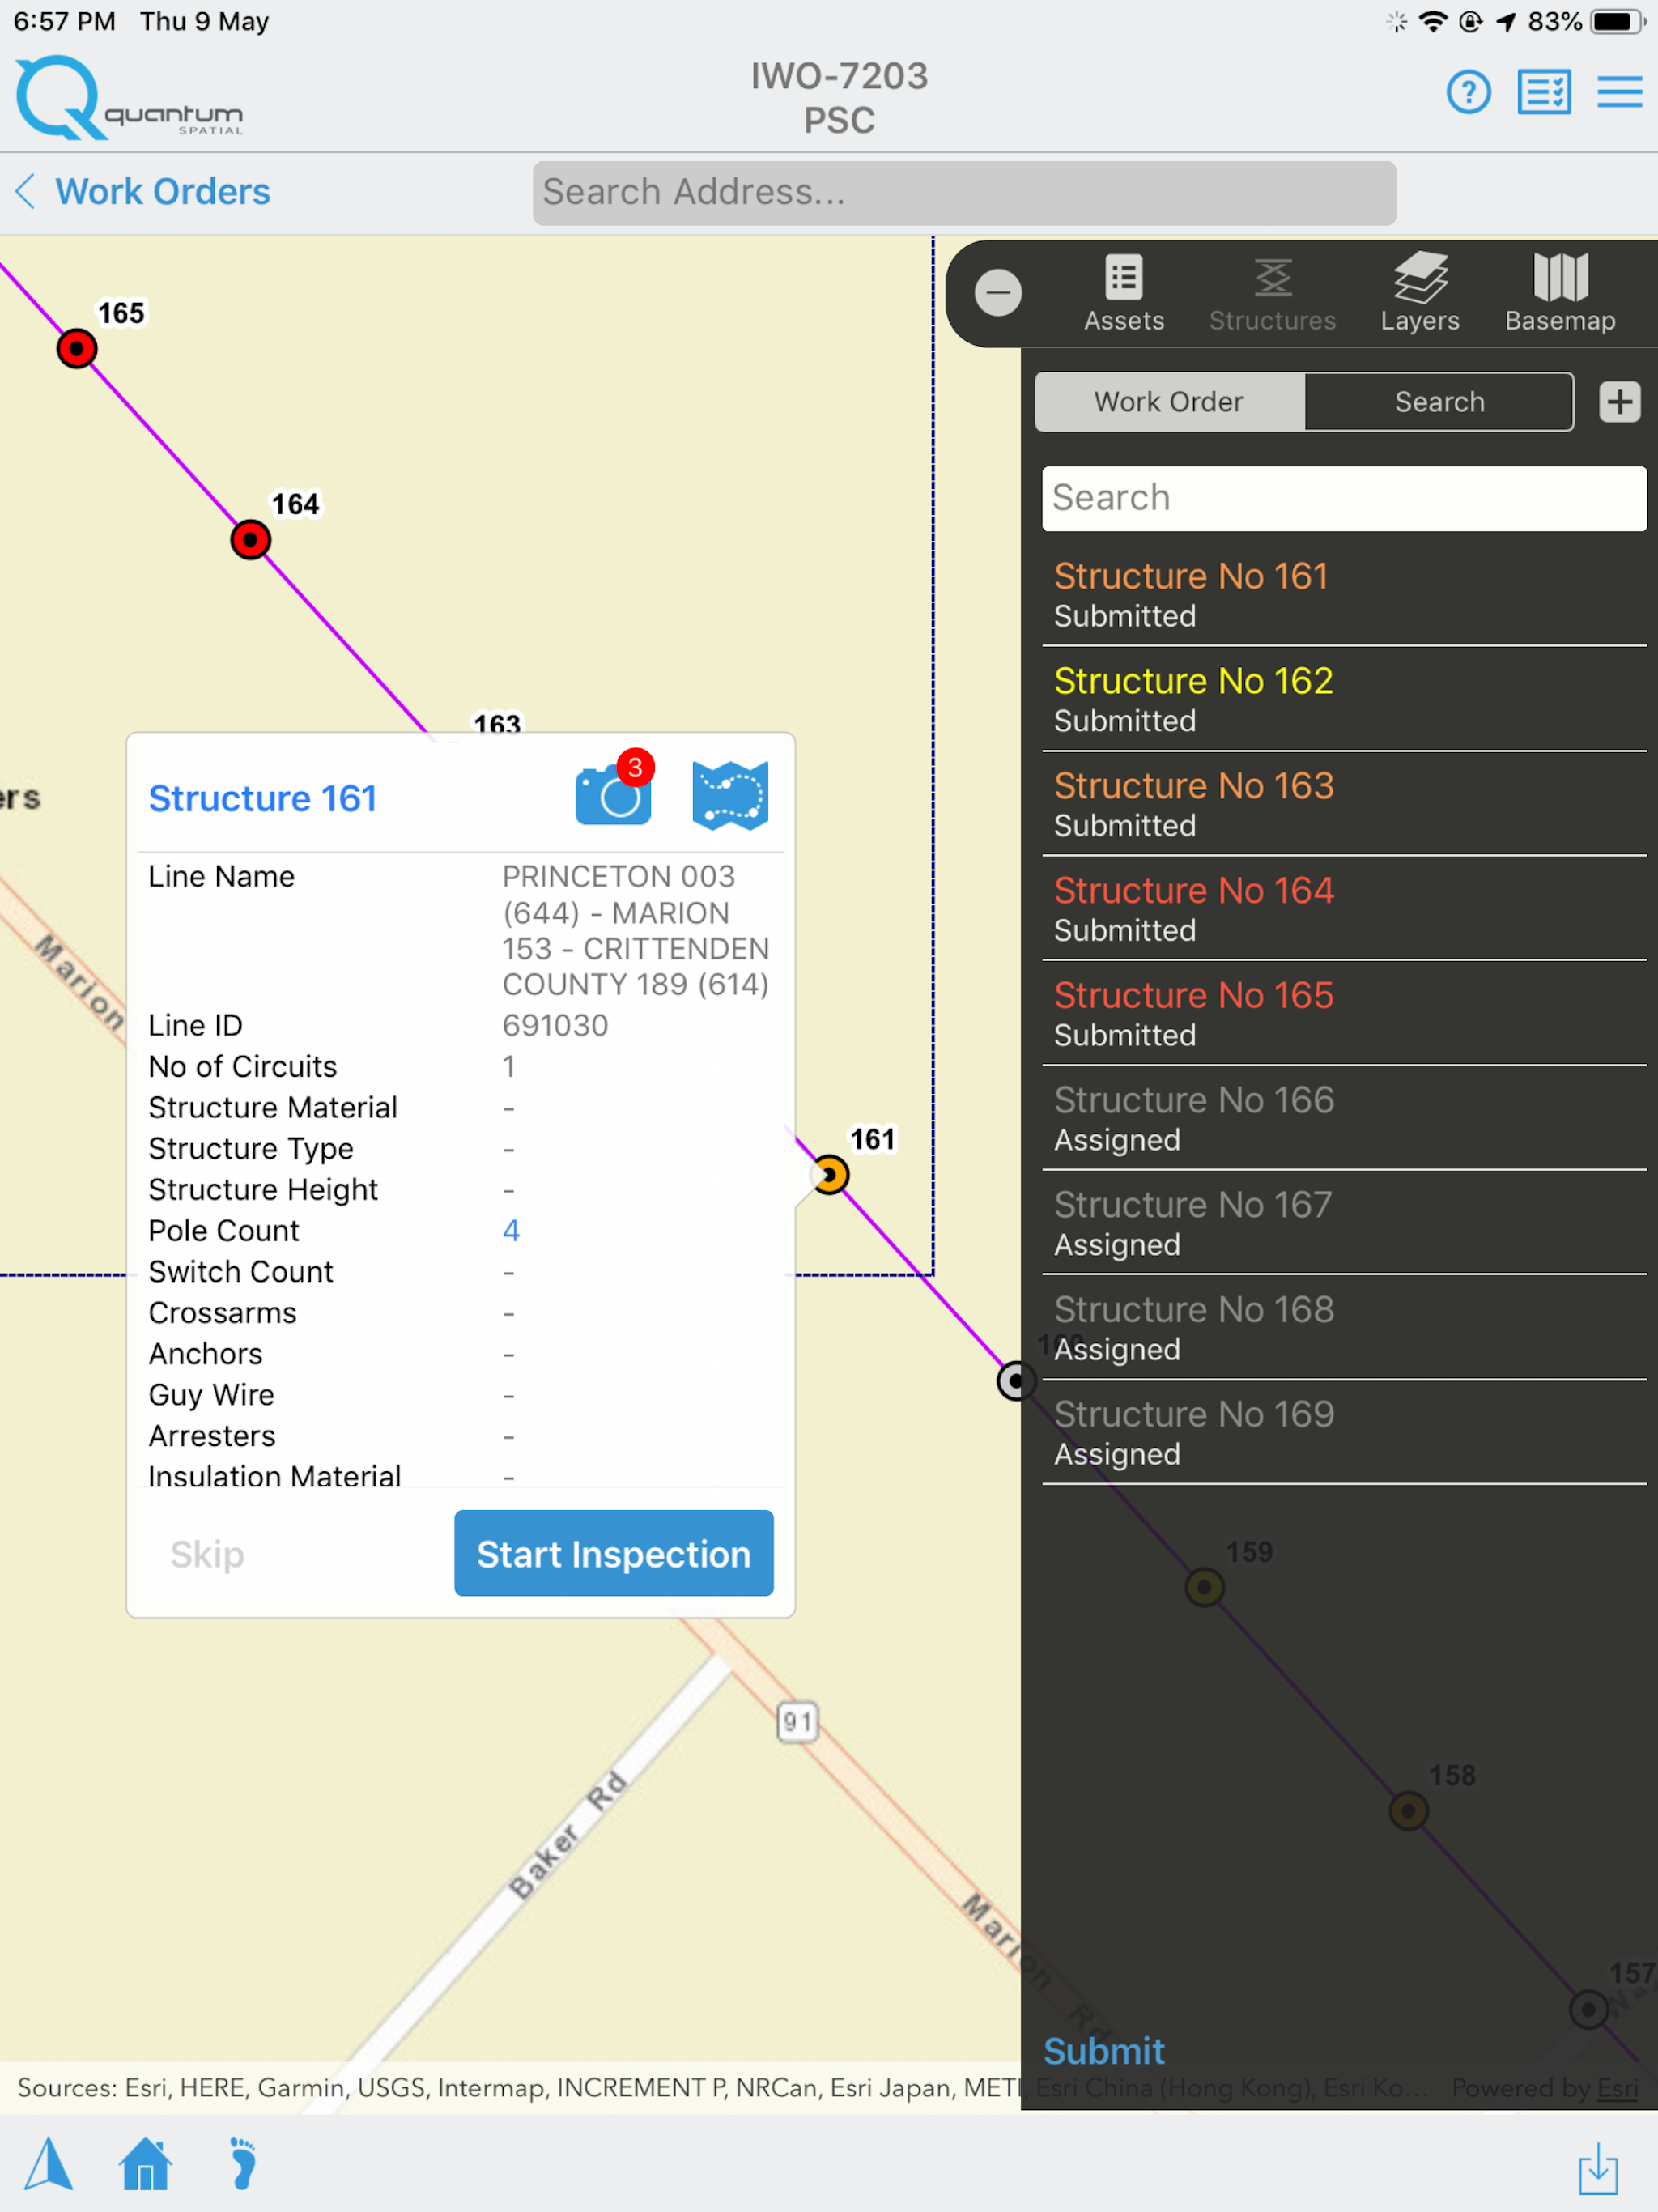The height and width of the screenshot is (2212, 1658).
Task: Select Structure No 168 in the list
Action: point(1343,1328)
